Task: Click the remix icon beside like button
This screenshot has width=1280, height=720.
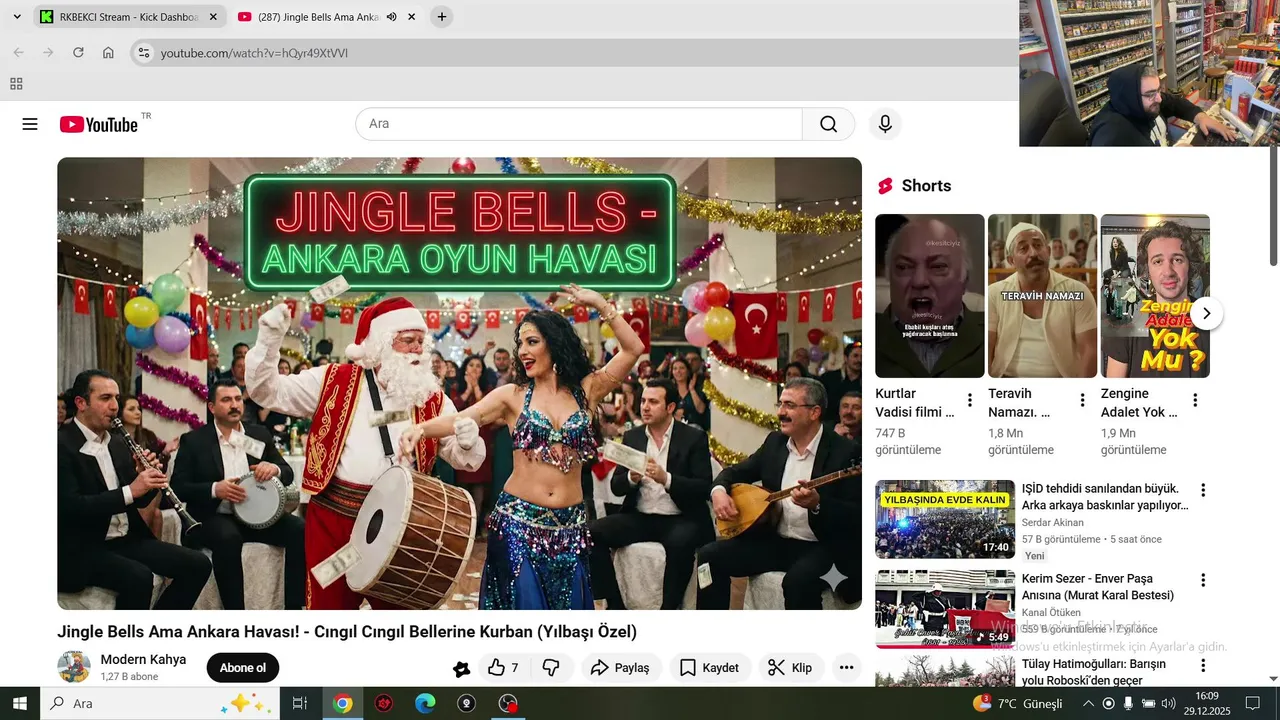Action: (x=462, y=669)
